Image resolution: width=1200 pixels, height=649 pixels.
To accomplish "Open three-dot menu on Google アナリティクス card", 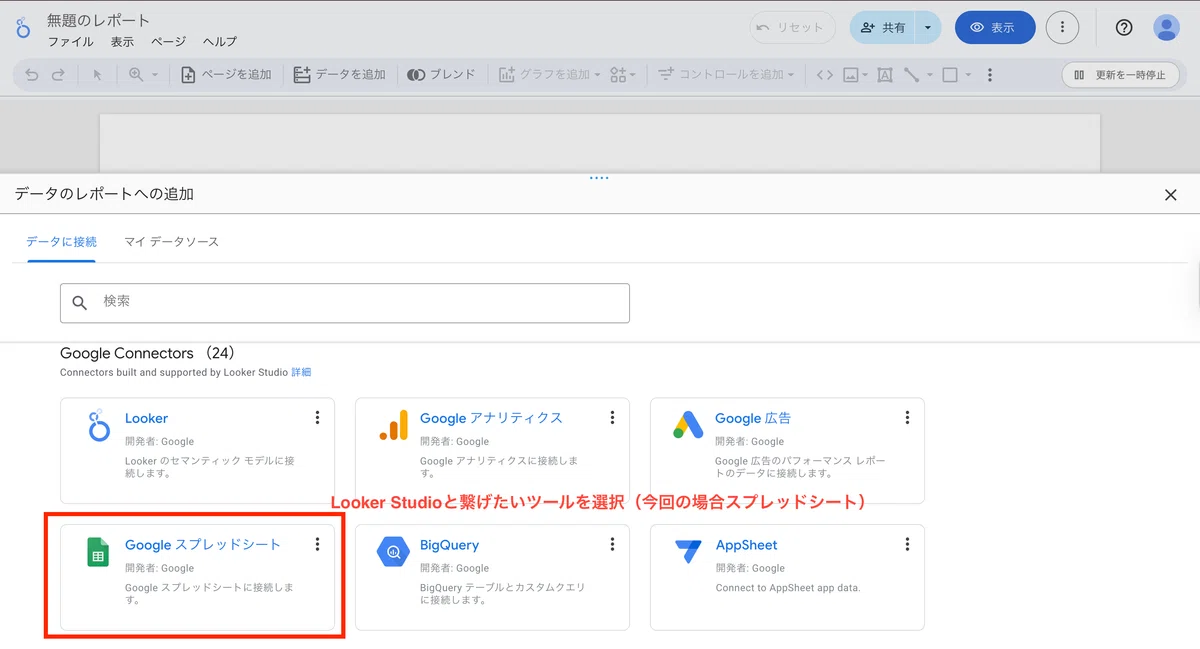I will pos(612,418).
